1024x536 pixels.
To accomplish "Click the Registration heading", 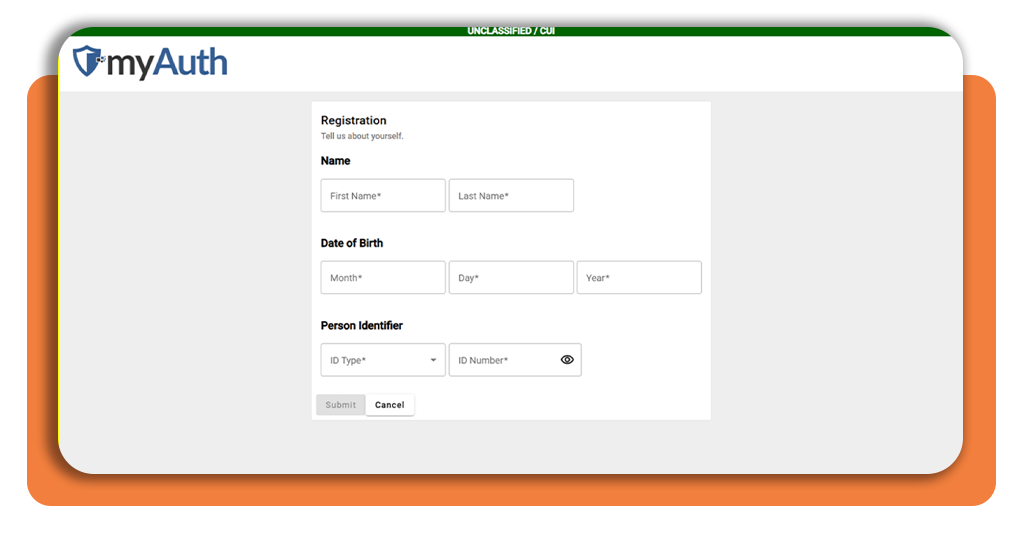I will pyautogui.click(x=353, y=120).
